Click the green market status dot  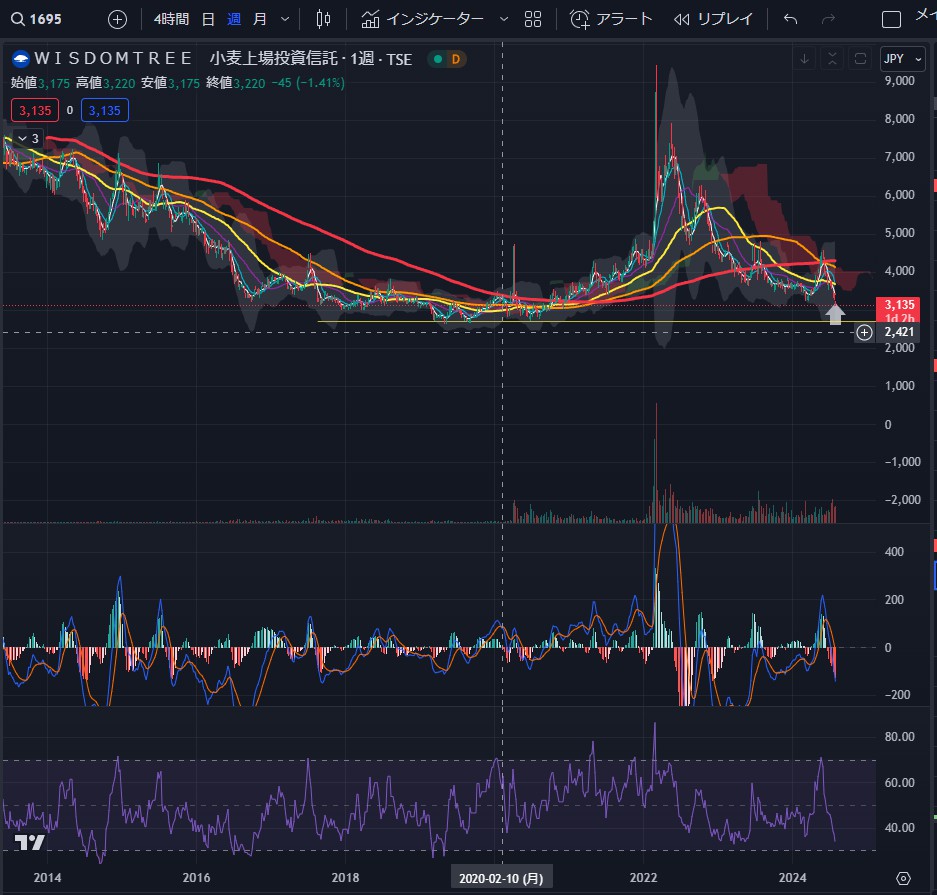438,59
